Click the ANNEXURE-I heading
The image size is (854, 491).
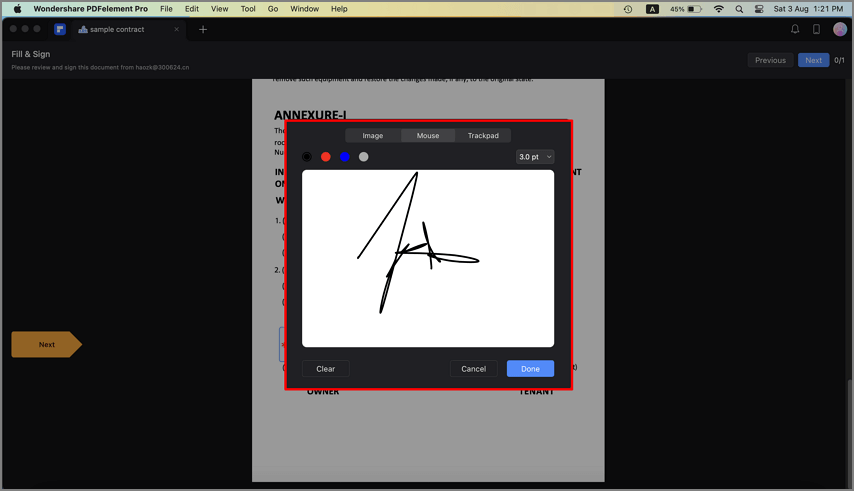[x=310, y=115]
